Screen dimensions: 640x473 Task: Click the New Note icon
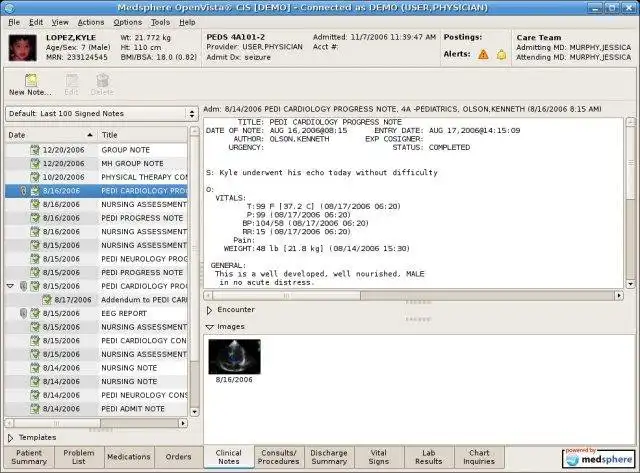(31, 80)
